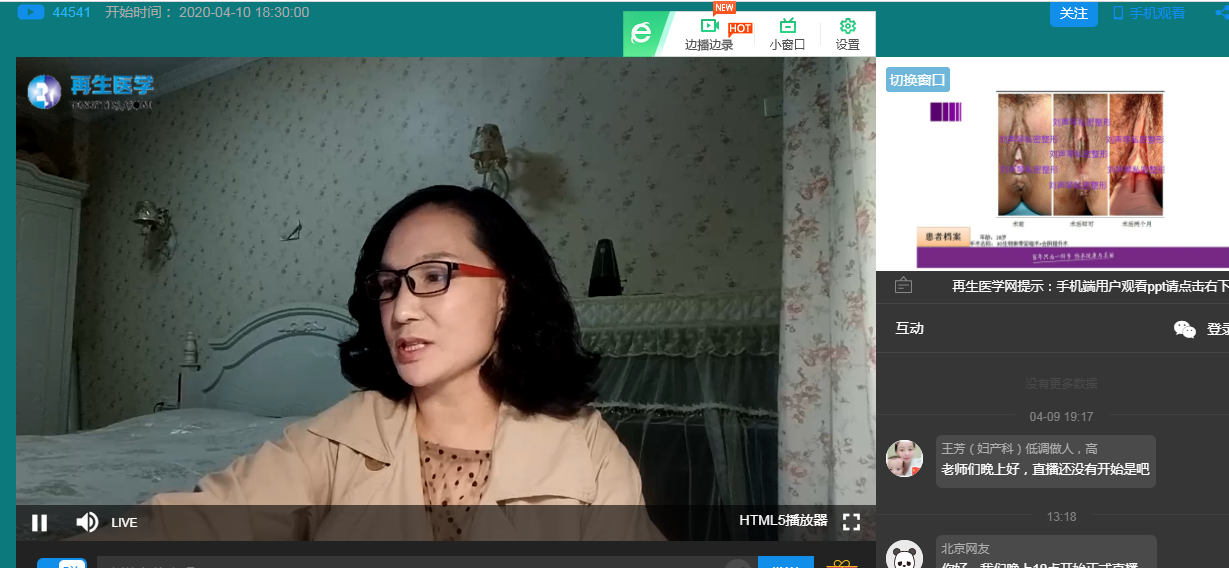Open the 设置 gear settings

(848, 35)
